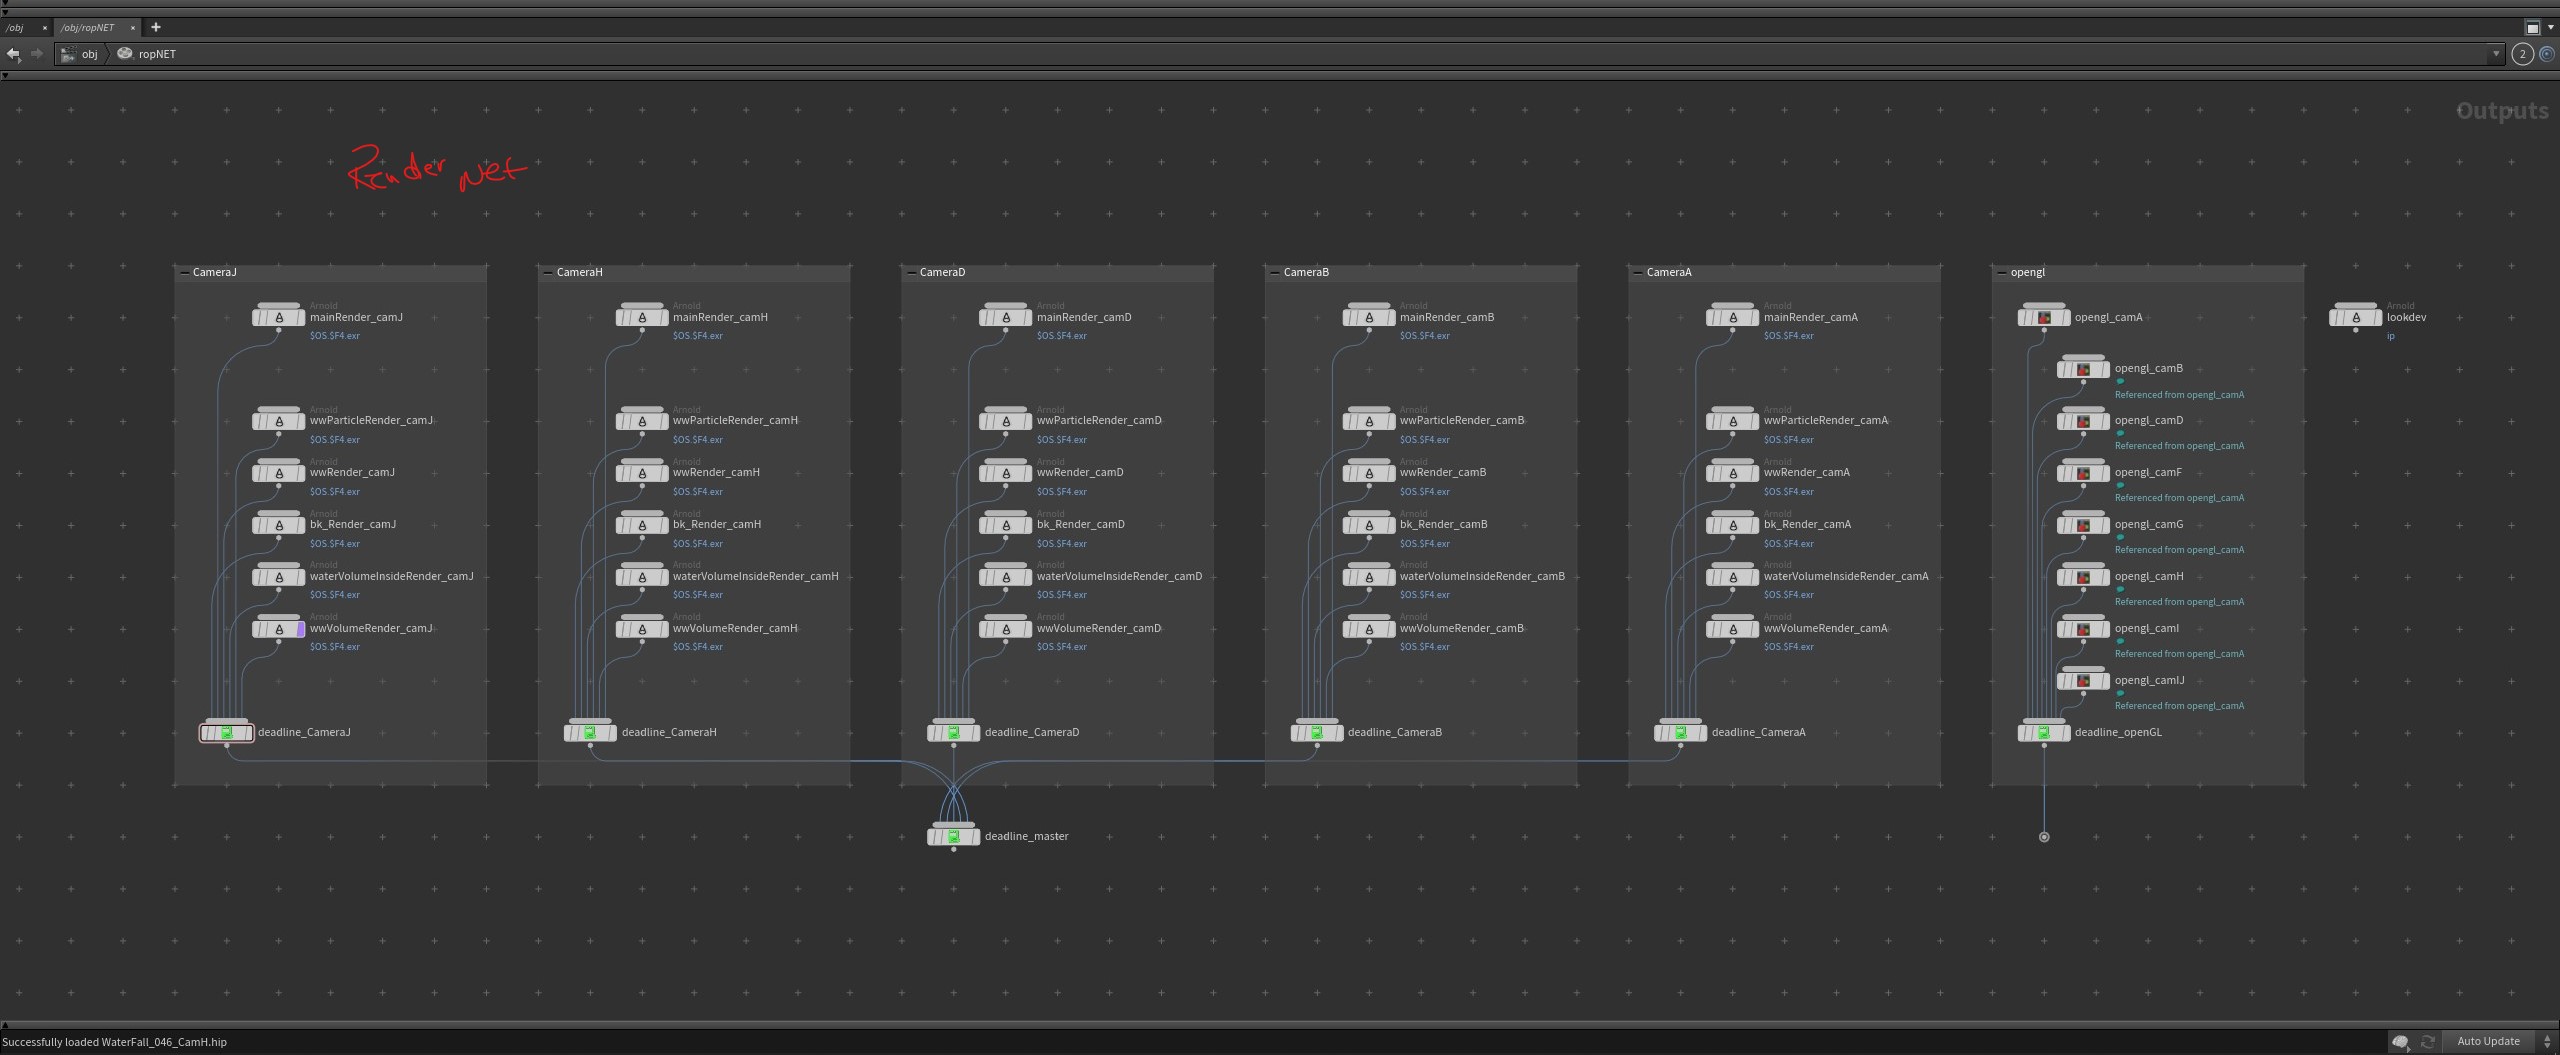
Task: Click purple flag on wwVolumeRender_camJ node
Action: click(300, 629)
